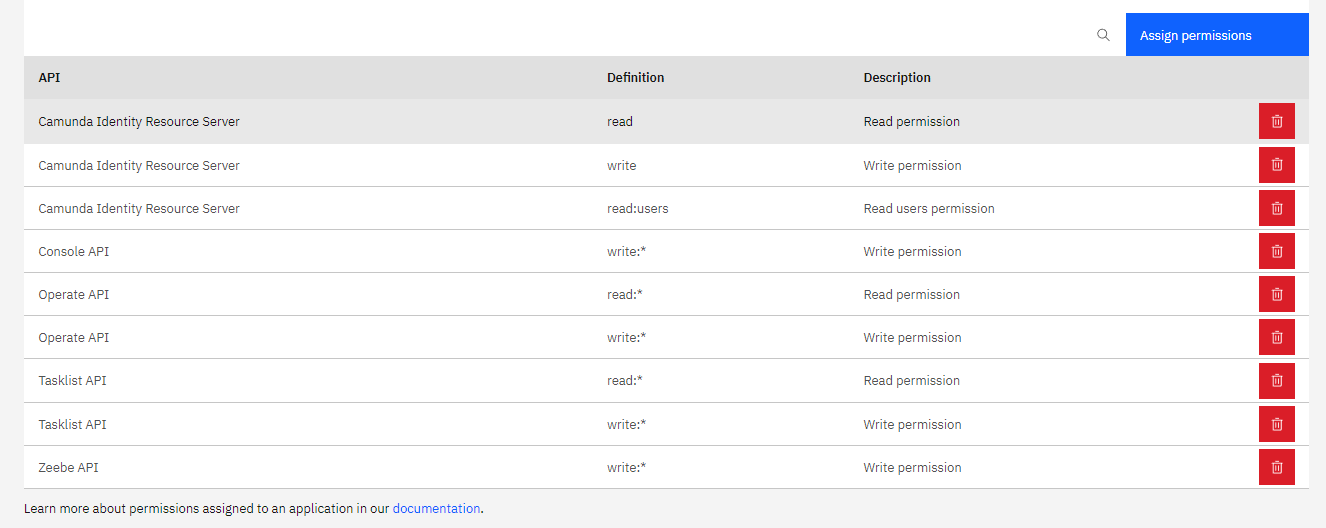Click the Definition column header
Viewport: 1326px width, 528px height.
(635, 77)
